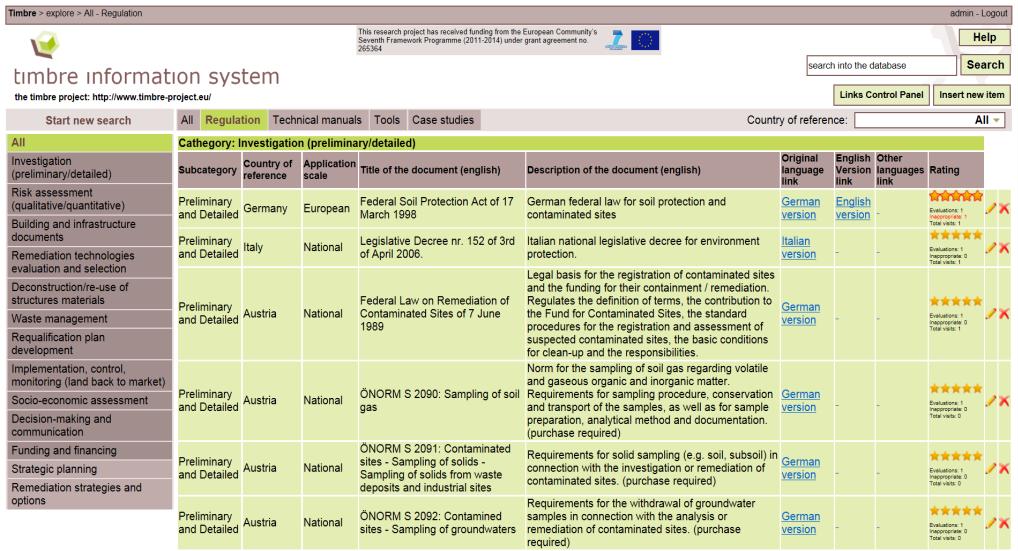Edit the ÖNORM S 2092 entry
Viewport: 1018px width, 551px height.
[x=991, y=522]
